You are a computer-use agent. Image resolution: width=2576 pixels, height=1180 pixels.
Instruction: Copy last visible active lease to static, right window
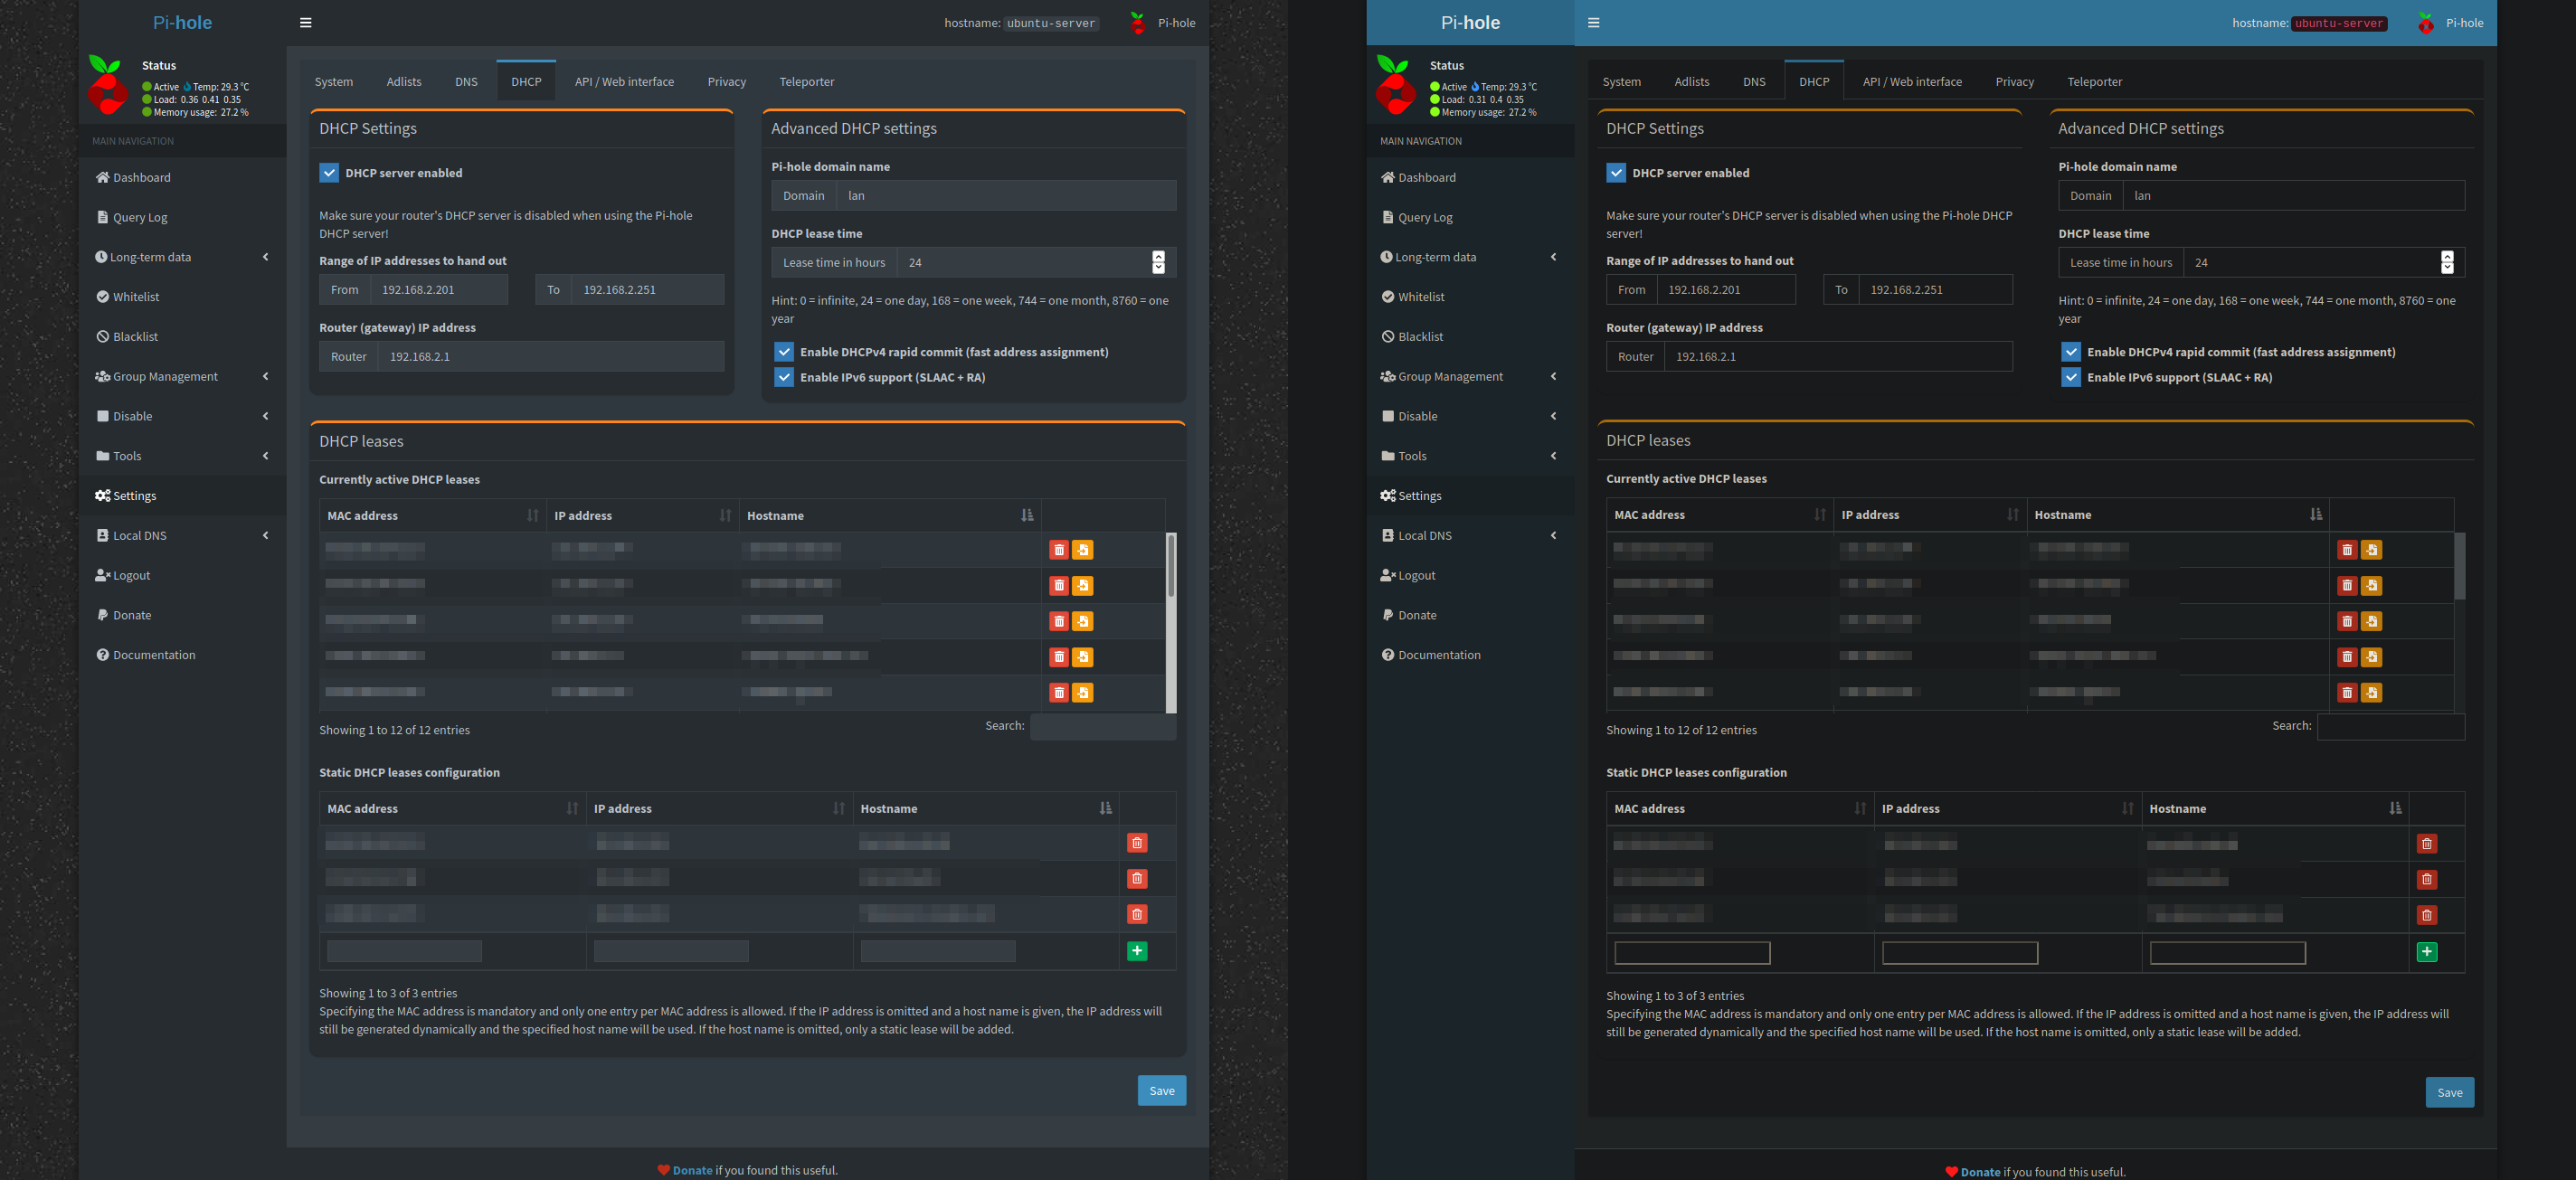click(x=2371, y=693)
